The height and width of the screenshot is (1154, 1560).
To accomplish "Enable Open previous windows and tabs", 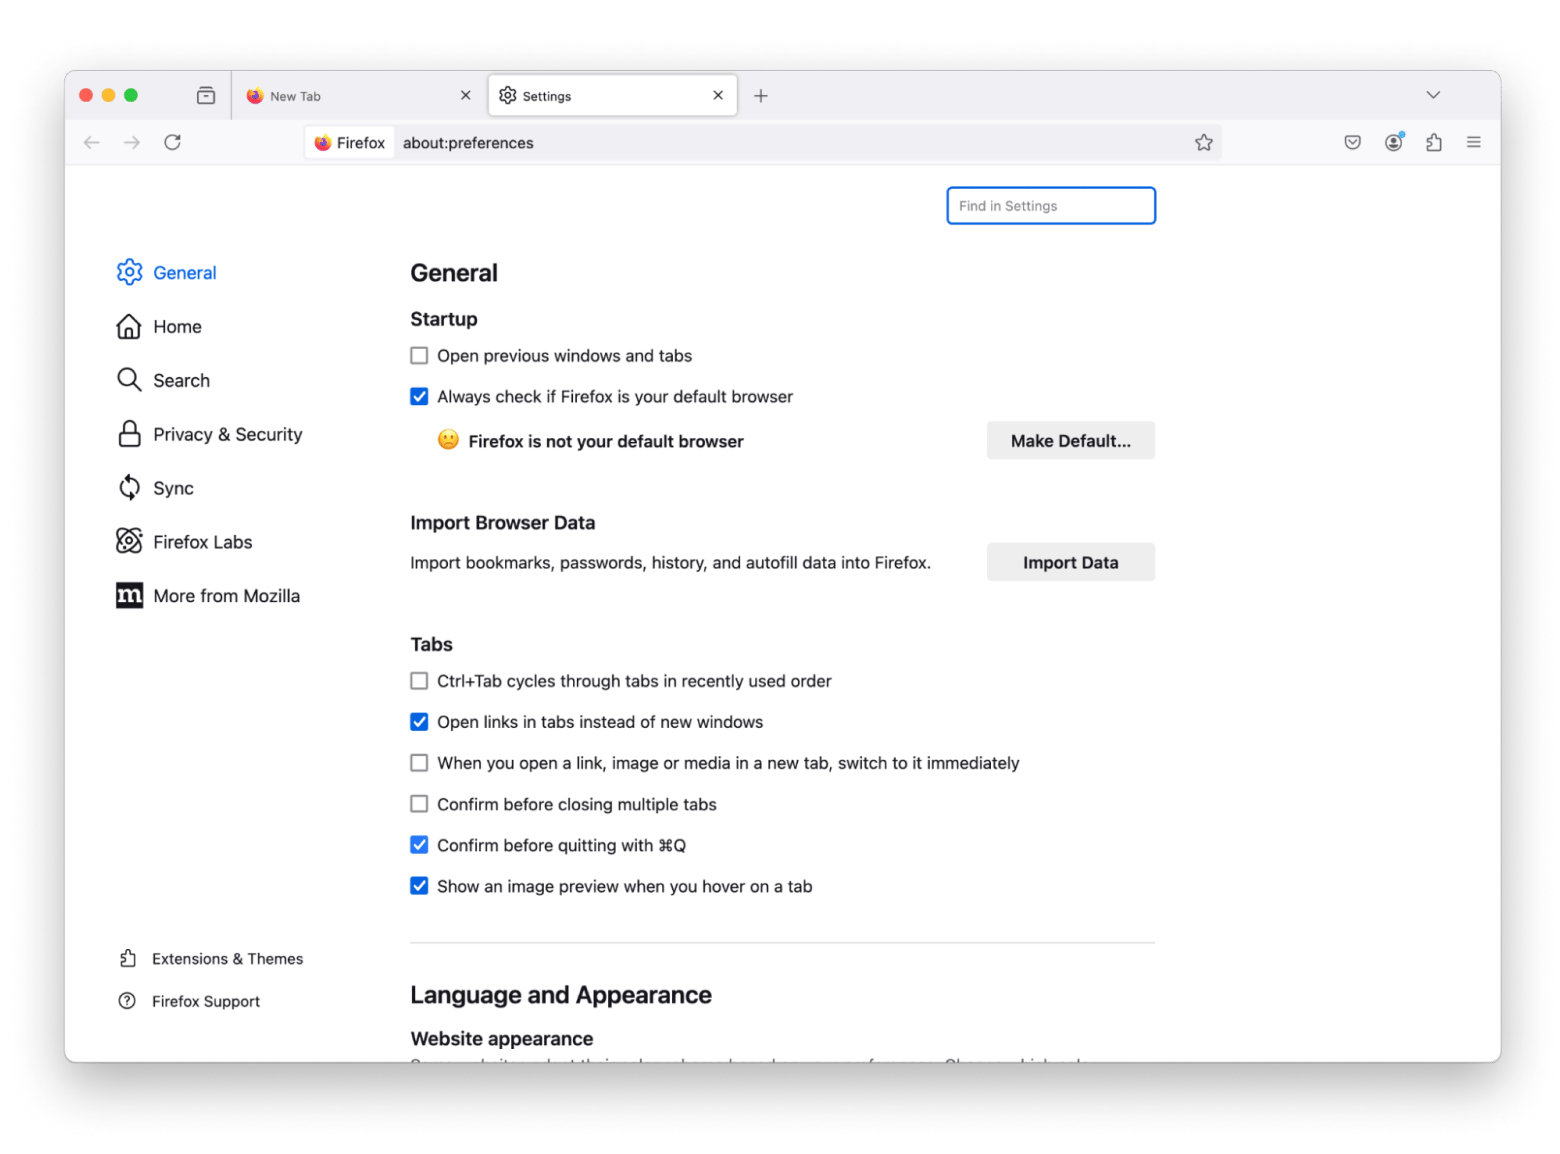I will 419,356.
